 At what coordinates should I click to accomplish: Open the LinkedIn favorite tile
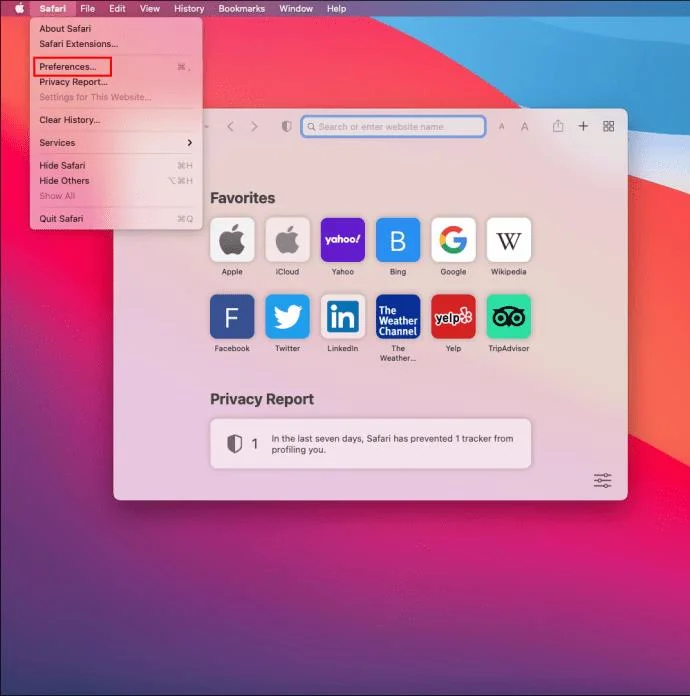coord(343,316)
